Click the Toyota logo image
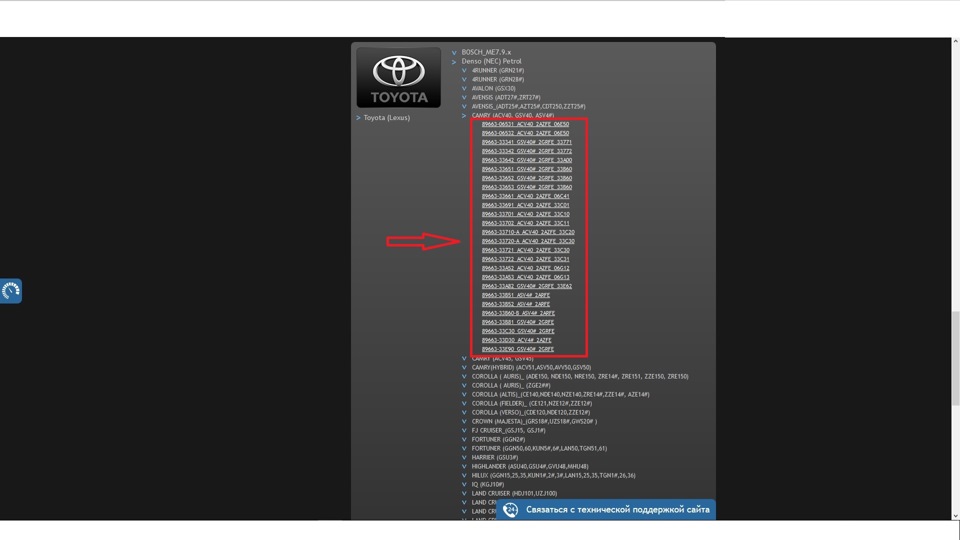 (399, 78)
